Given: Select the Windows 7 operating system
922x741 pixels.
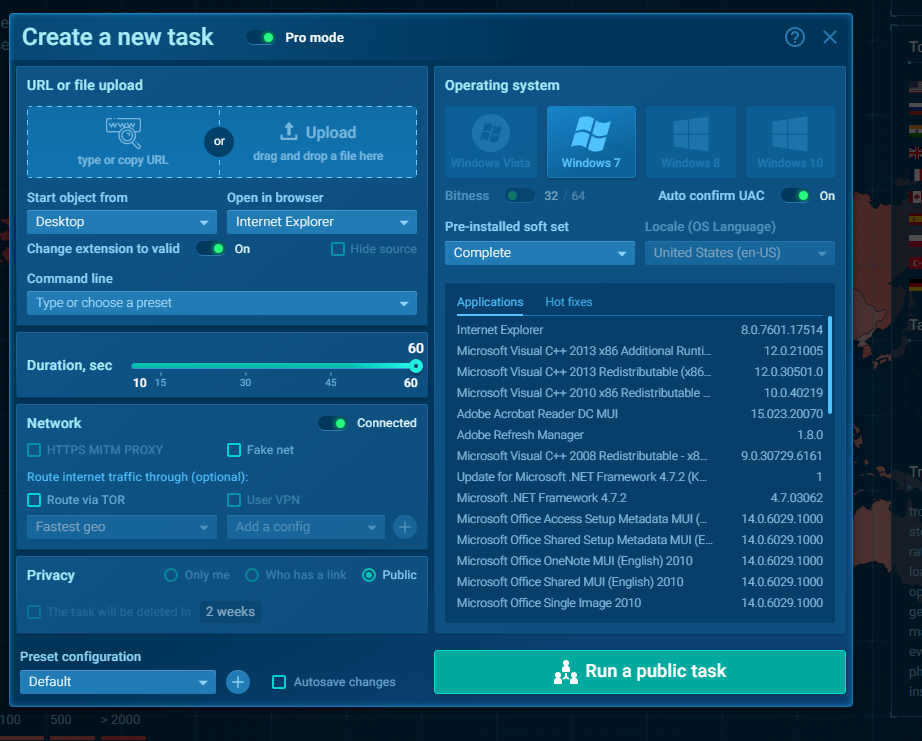Looking at the screenshot, I should coord(591,142).
